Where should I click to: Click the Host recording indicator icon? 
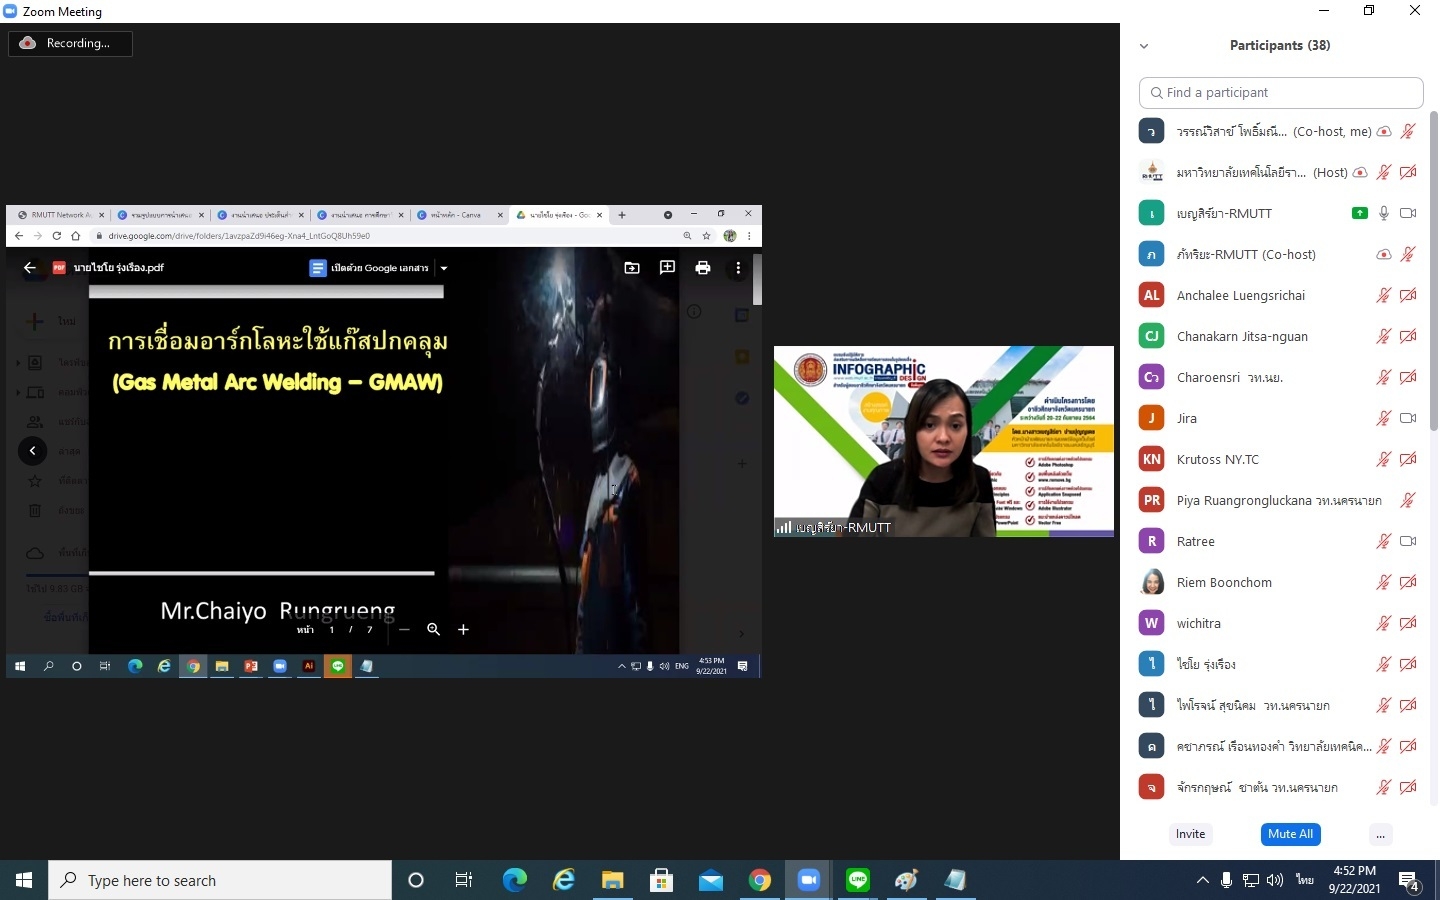click(1360, 172)
